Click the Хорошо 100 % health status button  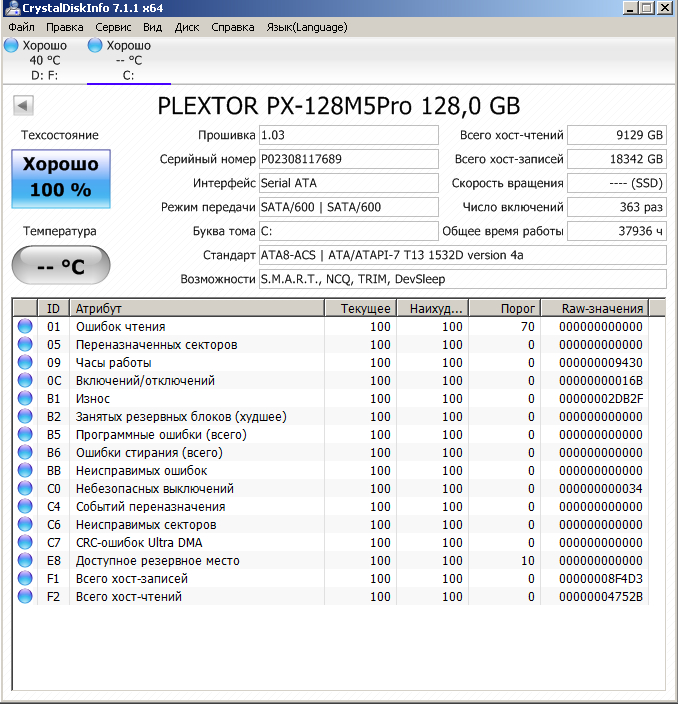coord(61,179)
